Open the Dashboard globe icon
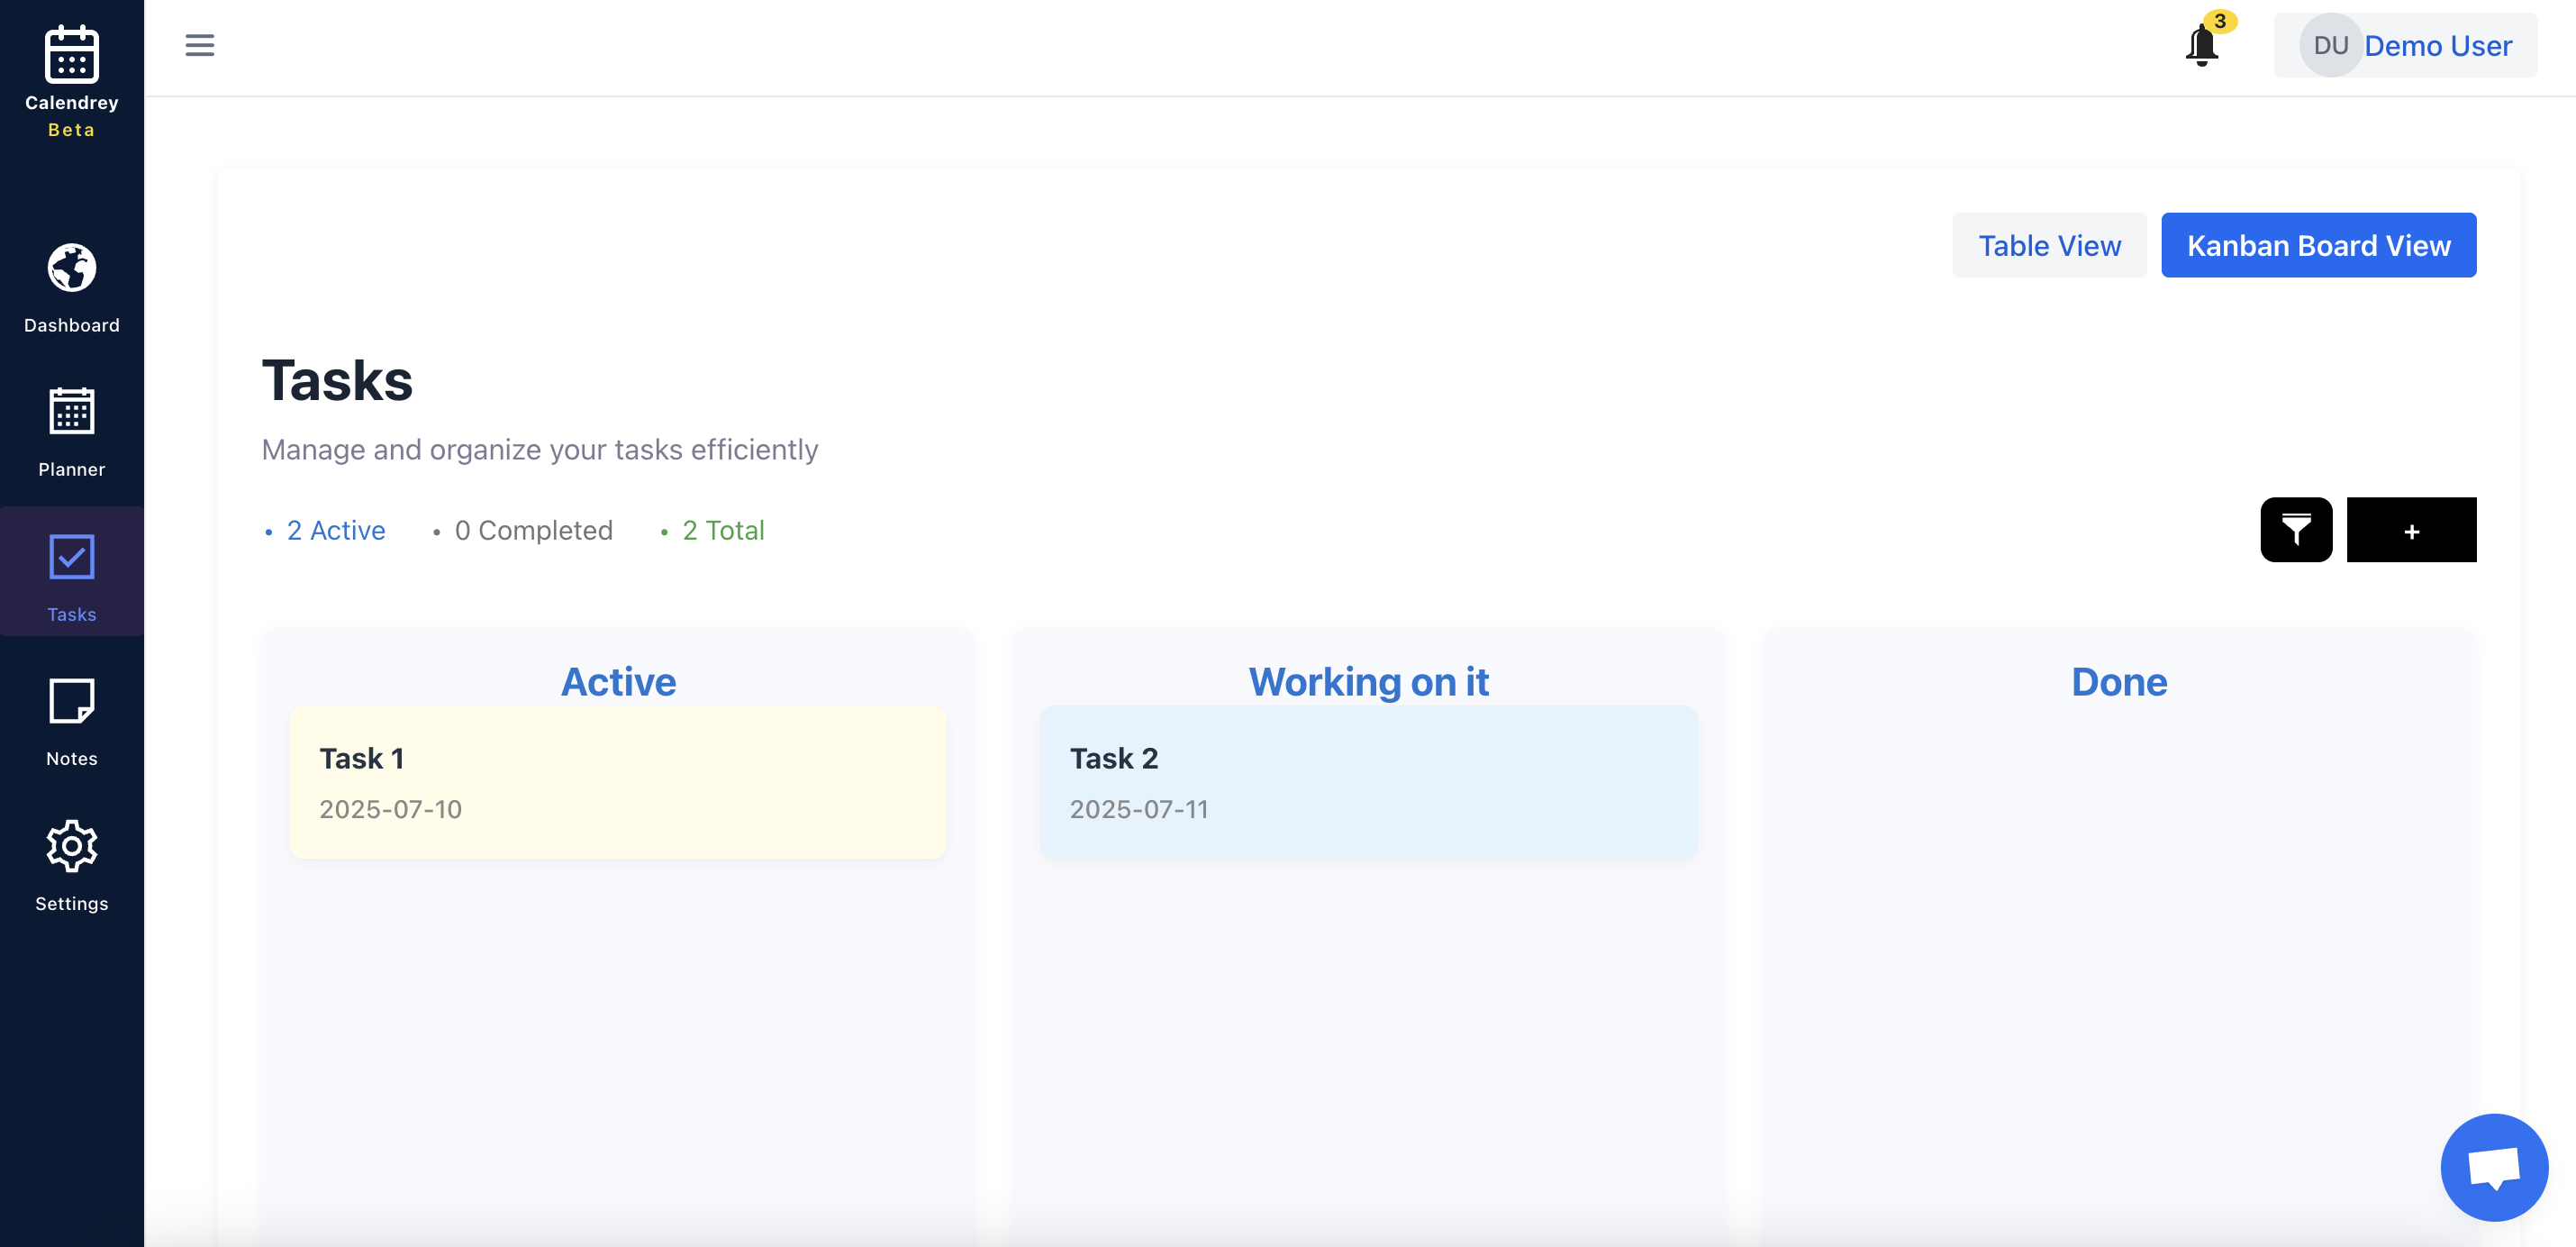The height and width of the screenshot is (1247, 2576). click(x=71, y=268)
